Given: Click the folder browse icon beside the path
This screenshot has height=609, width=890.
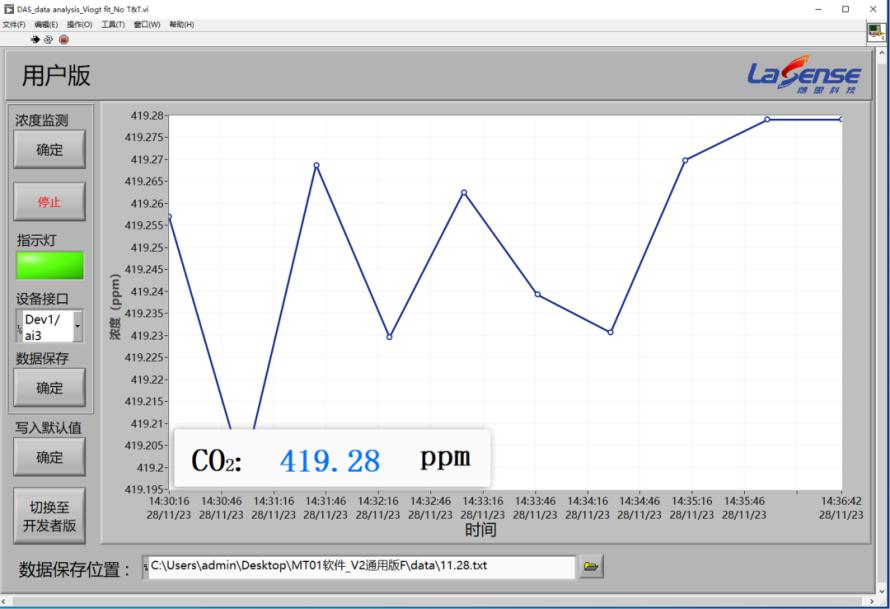Looking at the screenshot, I should click(x=591, y=568).
